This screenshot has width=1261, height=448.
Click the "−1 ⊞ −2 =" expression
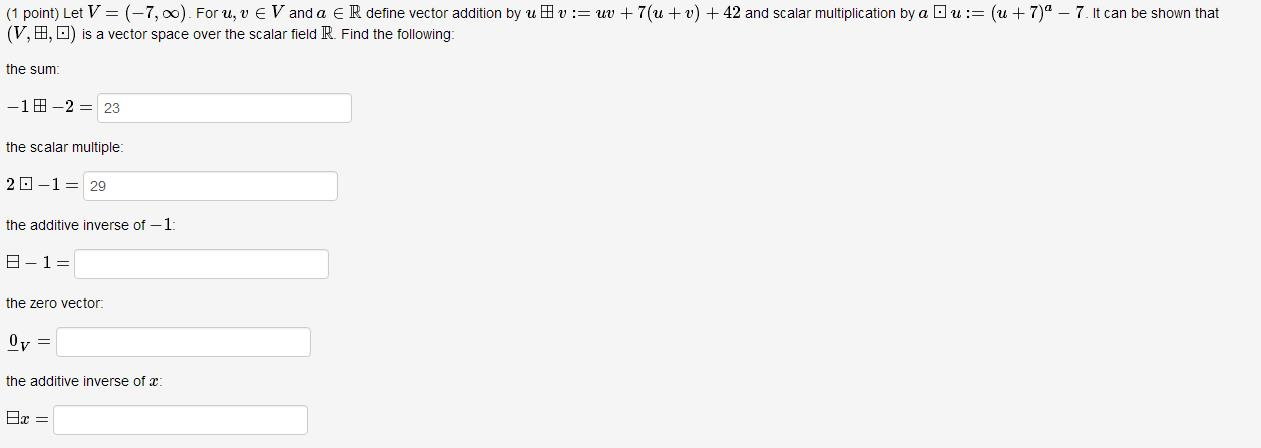coord(49,108)
